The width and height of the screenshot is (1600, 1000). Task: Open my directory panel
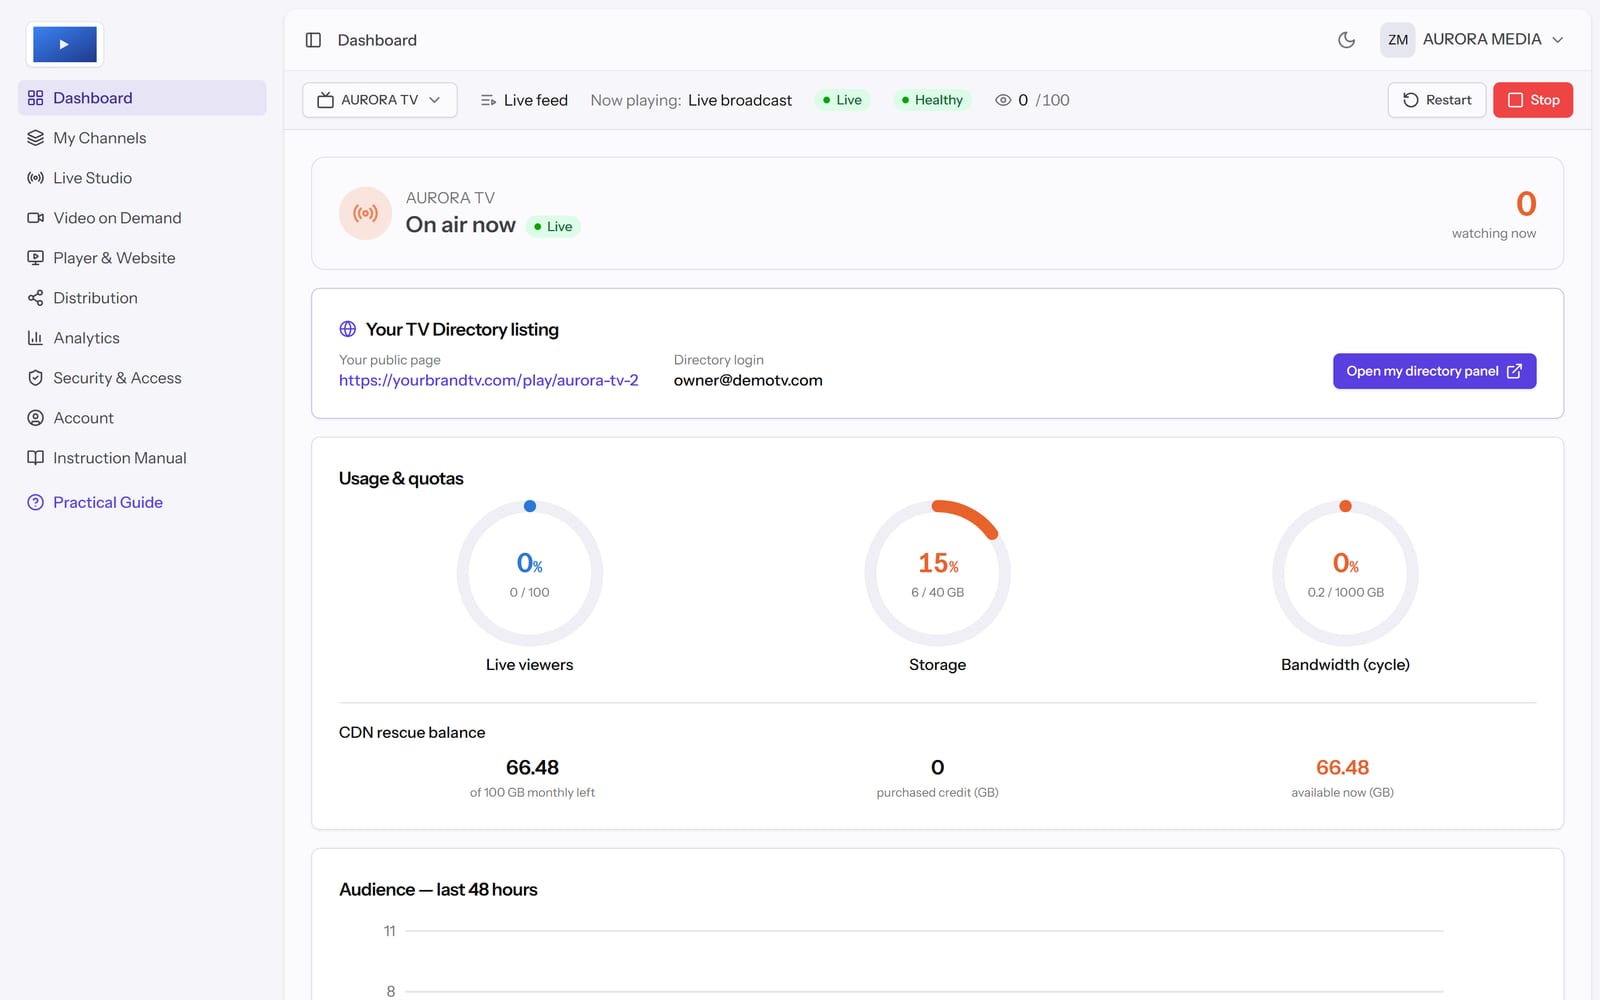(x=1434, y=371)
